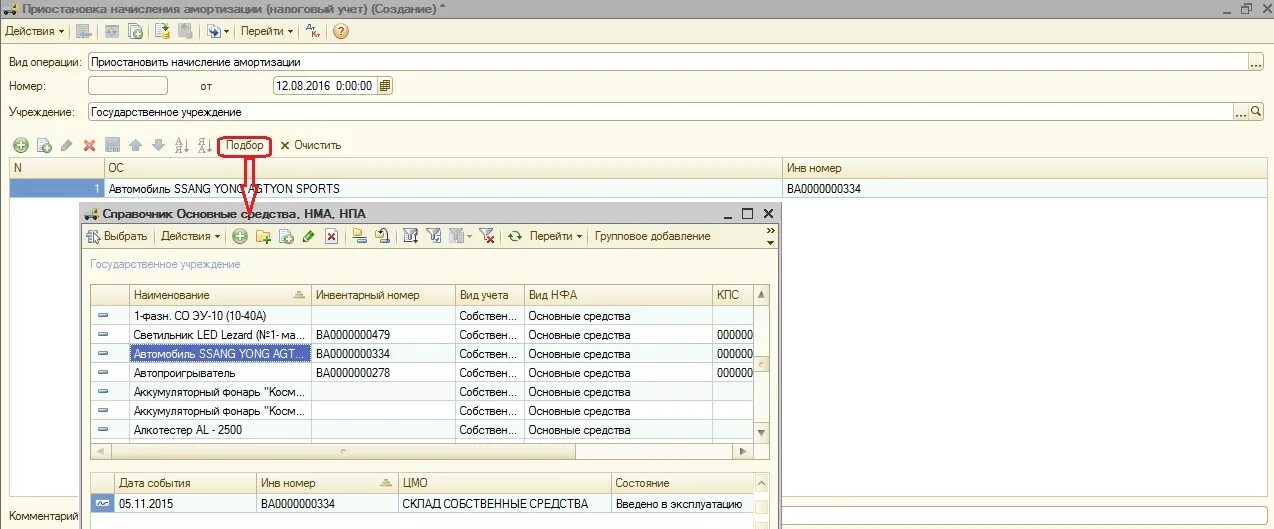Move item to group icon in Справочник
The width and height of the screenshot is (1274, 529).
tap(382, 236)
